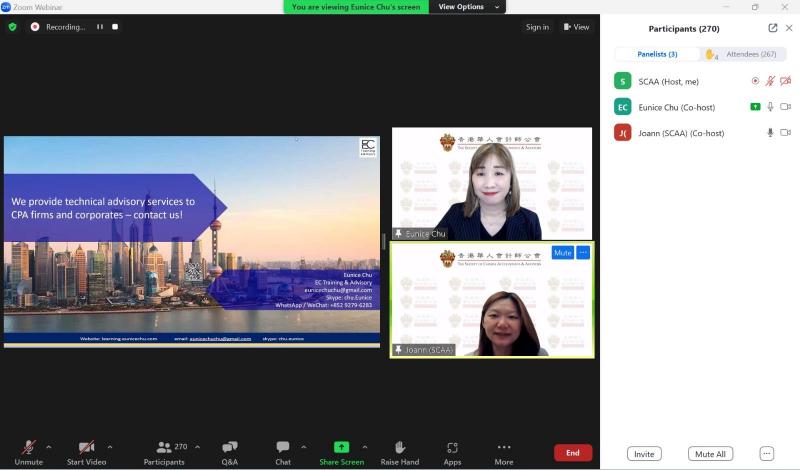Open Apps from the toolbar
This screenshot has width=800, height=470.
coord(452,453)
